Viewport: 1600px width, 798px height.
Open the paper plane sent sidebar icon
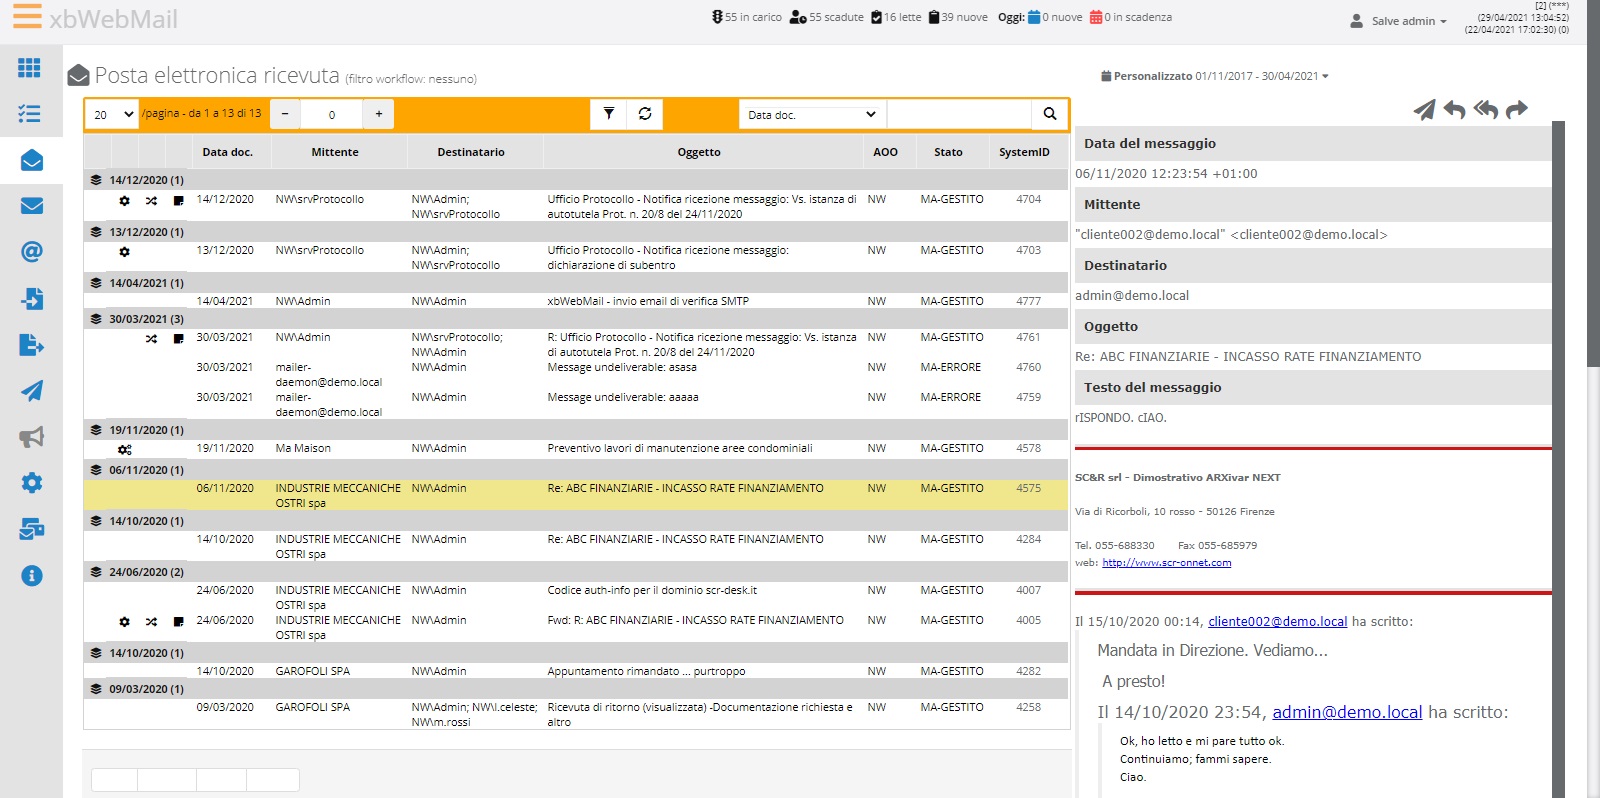pyautogui.click(x=32, y=391)
